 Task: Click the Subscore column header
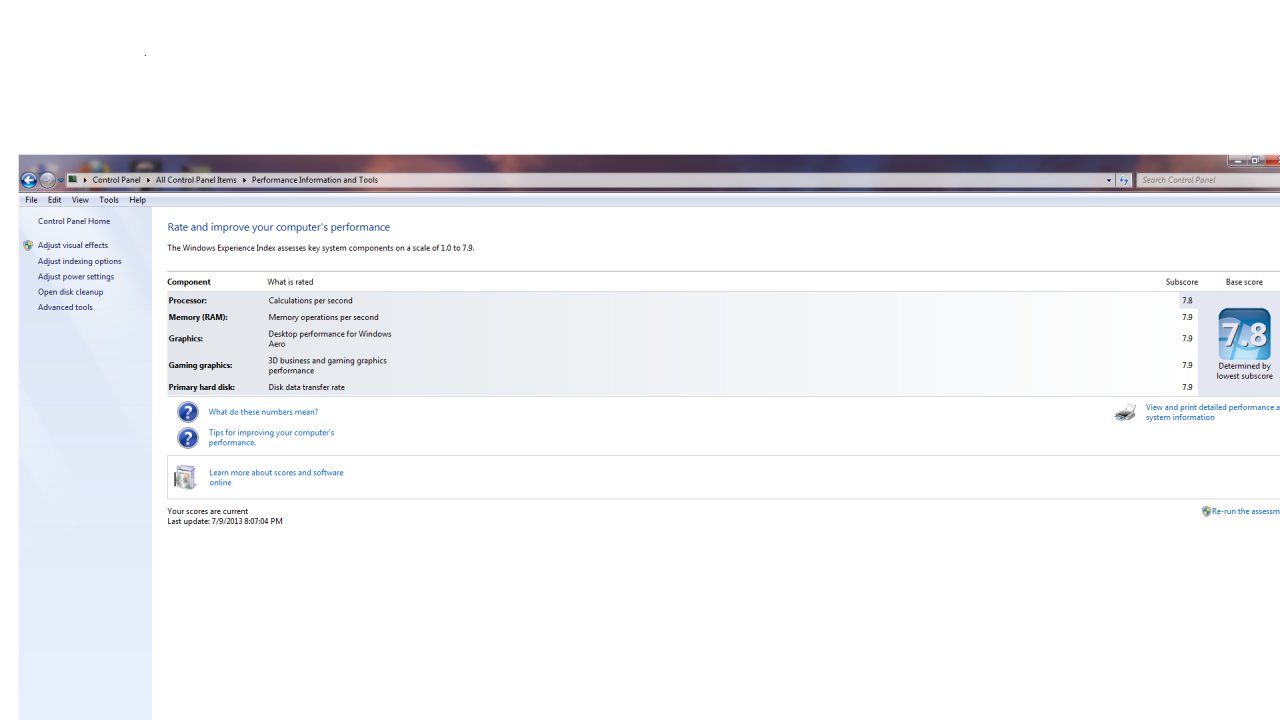click(1181, 282)
